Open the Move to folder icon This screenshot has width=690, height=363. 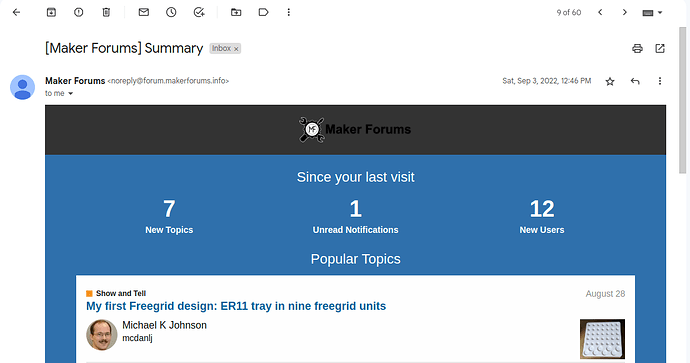tap(236, 12)
